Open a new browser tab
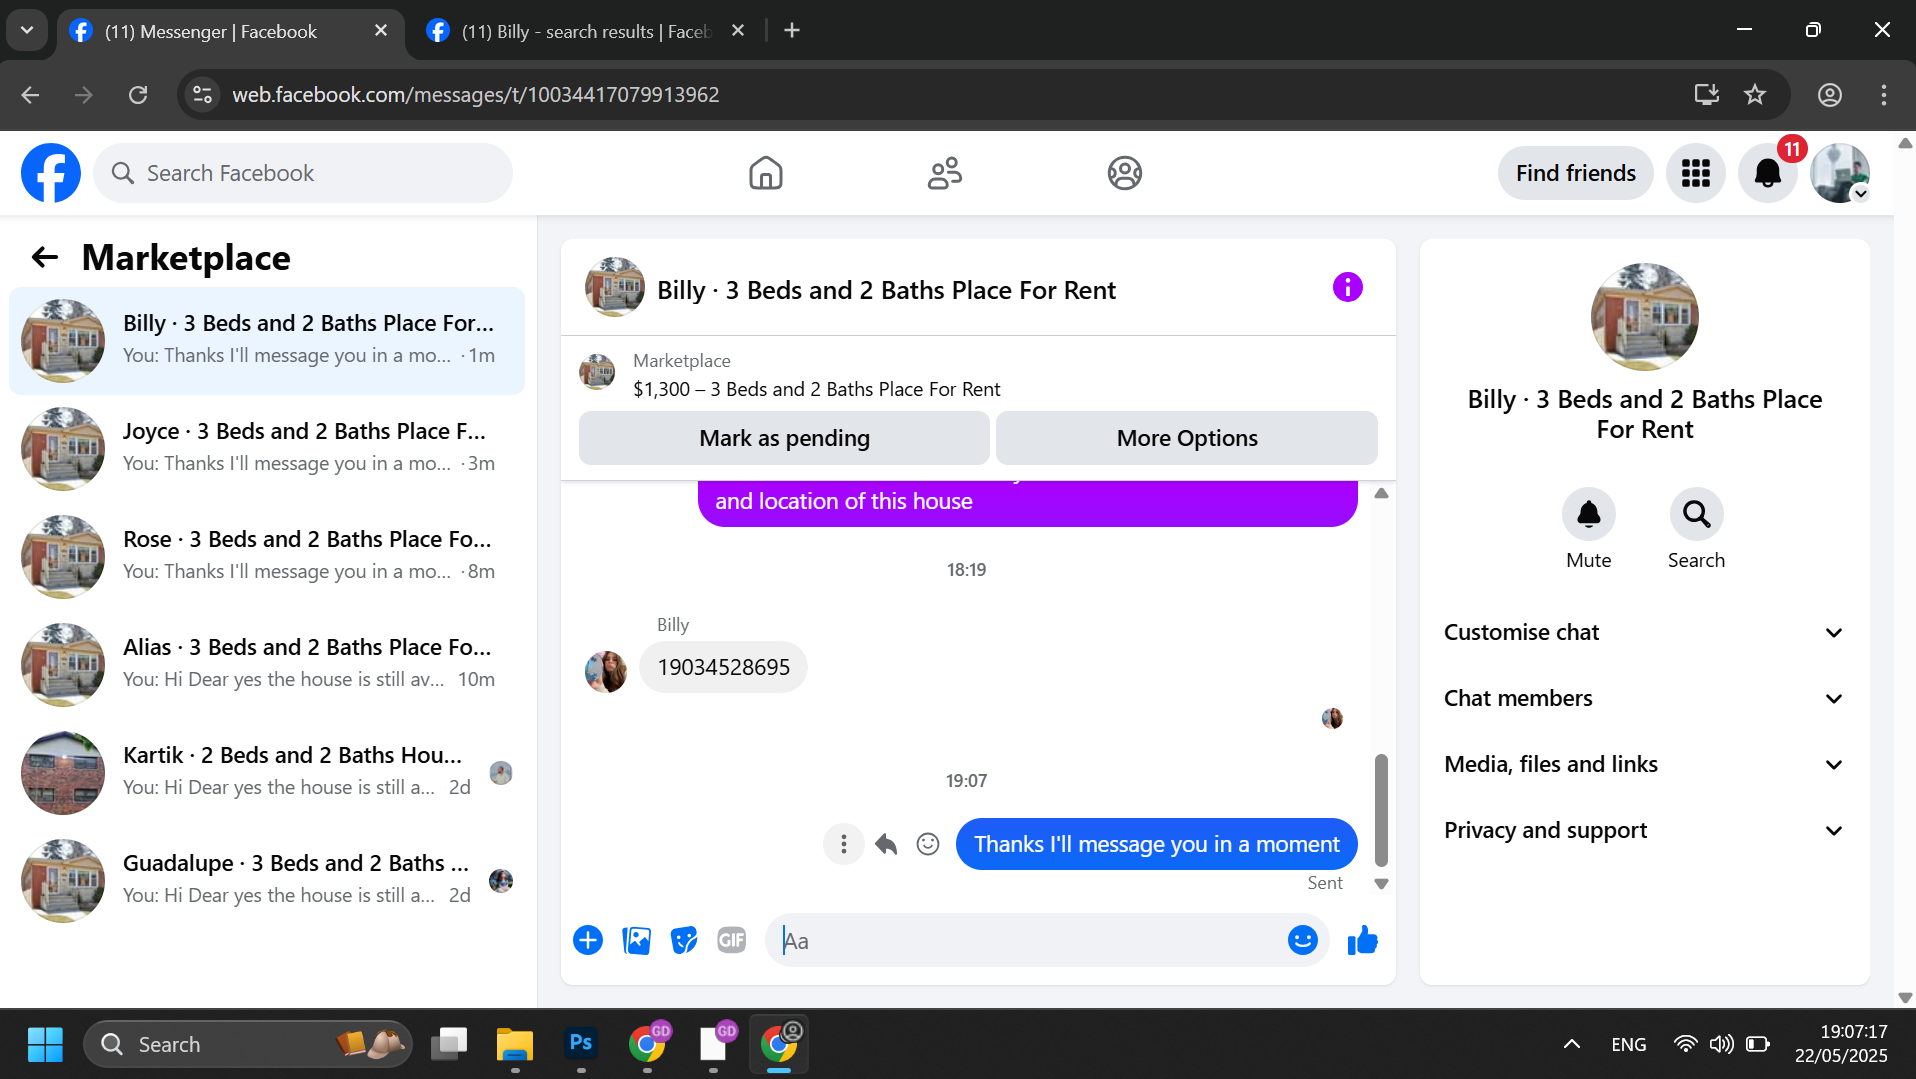 [x=792, y=31]
